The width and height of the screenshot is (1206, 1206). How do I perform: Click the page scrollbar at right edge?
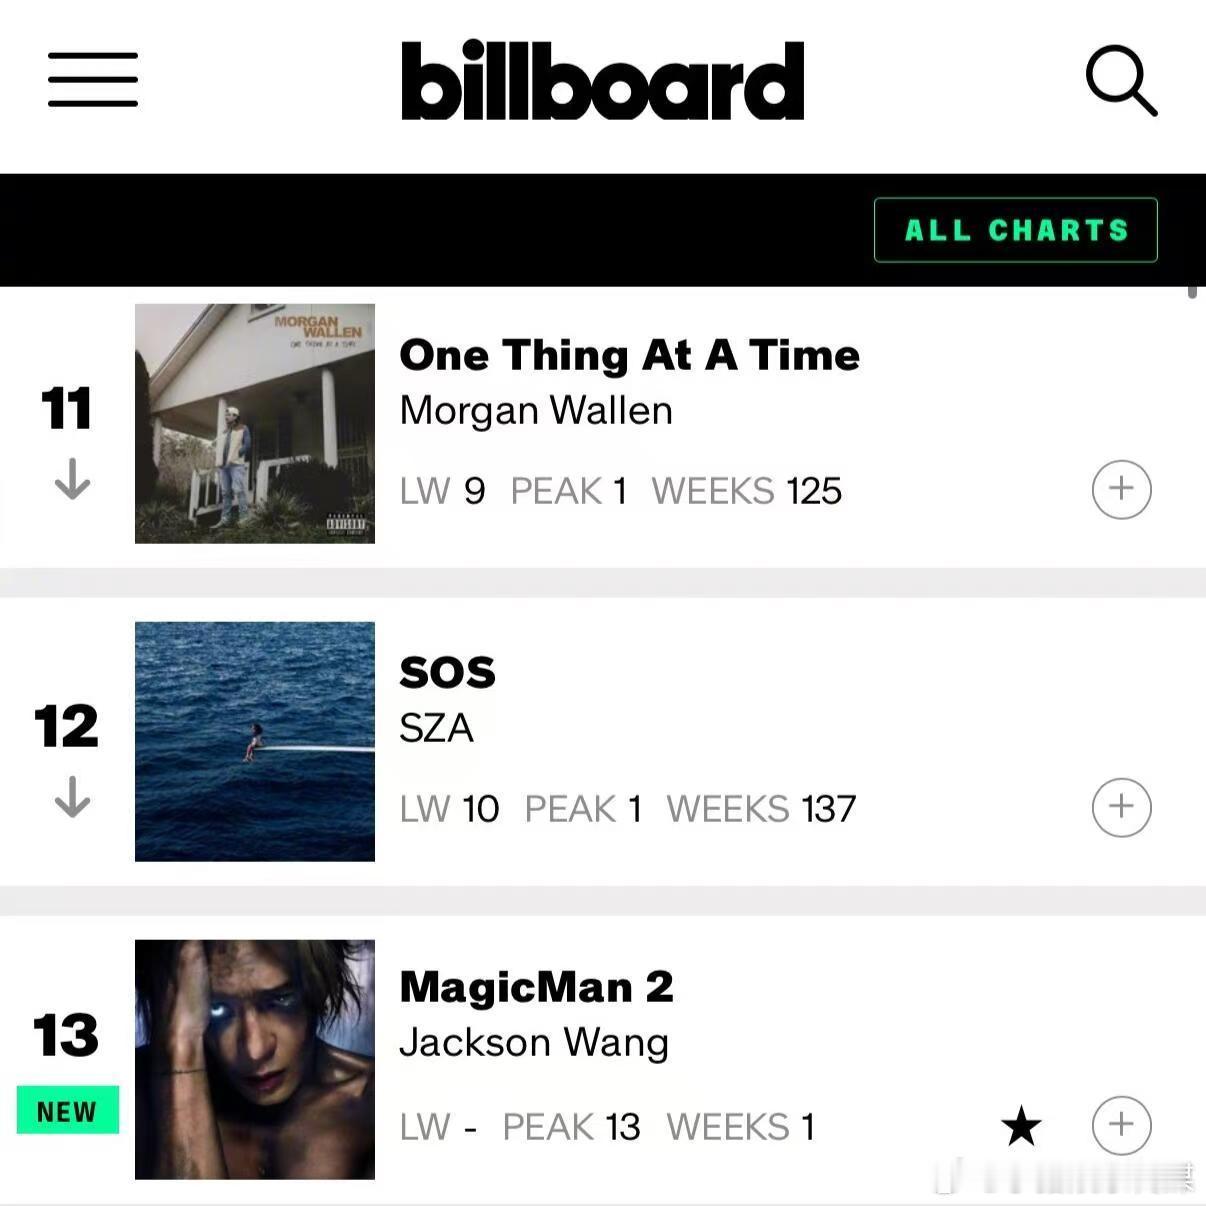point(1192,292)
